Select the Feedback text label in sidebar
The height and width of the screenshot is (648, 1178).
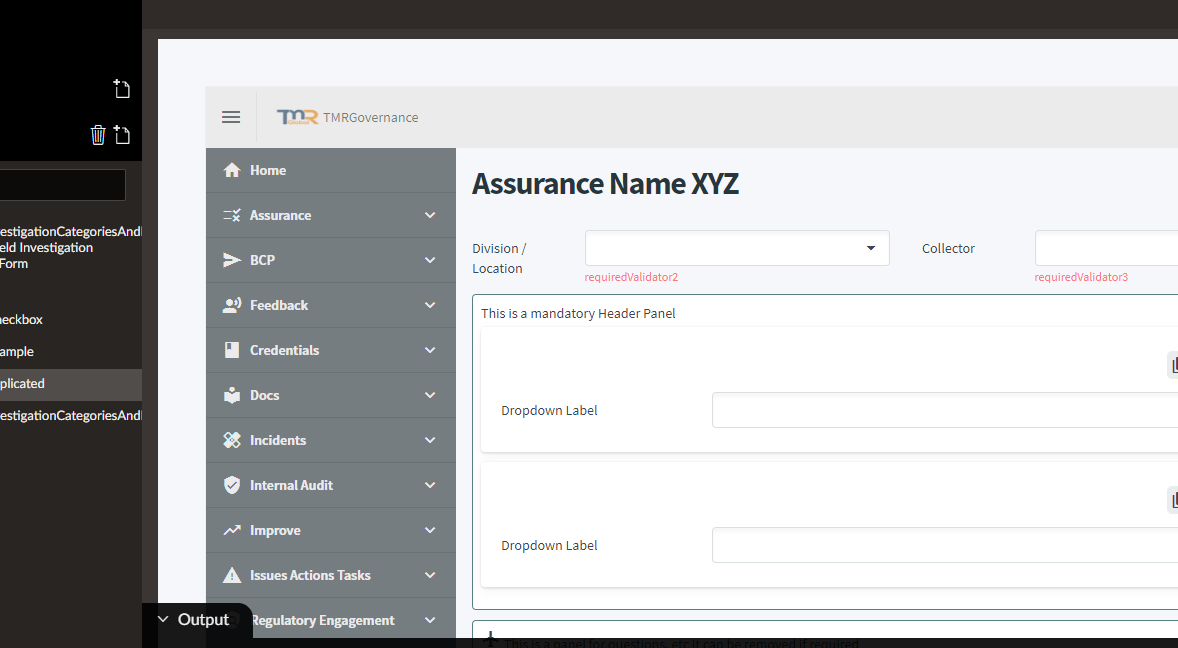click(279, 306)
